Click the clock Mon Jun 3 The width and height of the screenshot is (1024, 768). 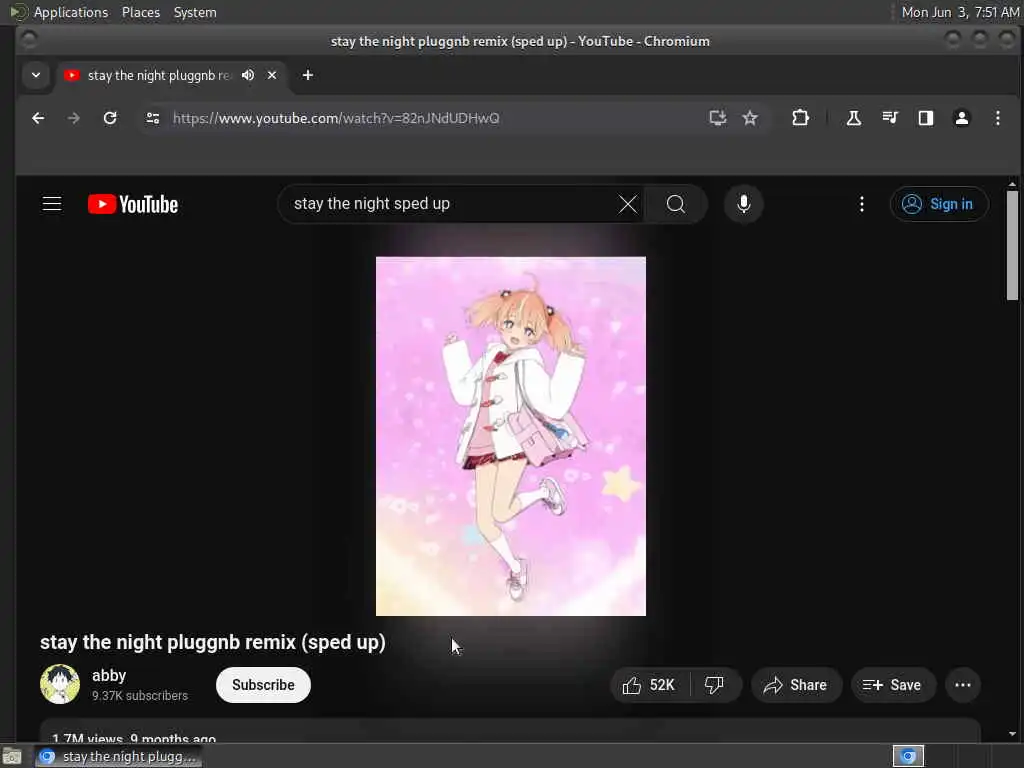pyautogui.click(x=960, y=12)
